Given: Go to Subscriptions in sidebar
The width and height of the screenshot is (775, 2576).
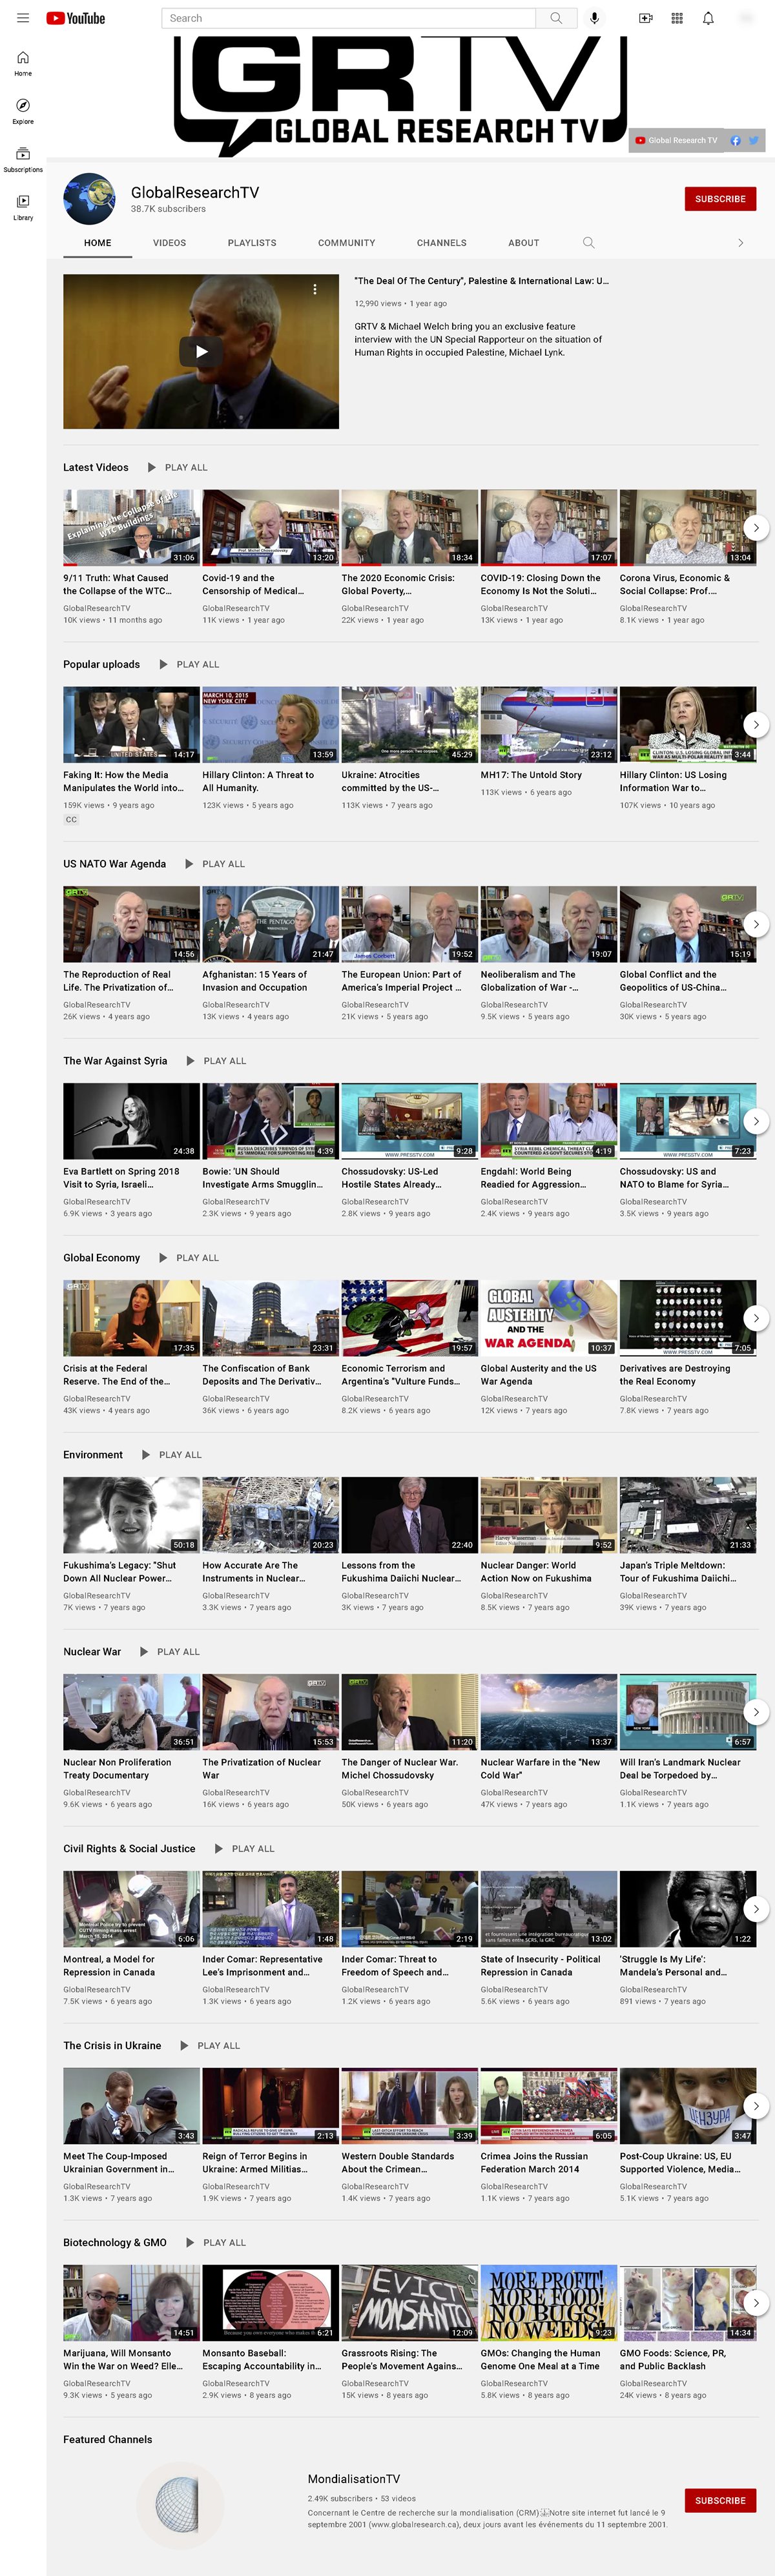Looking at the screenshot, I should point(23,158).
